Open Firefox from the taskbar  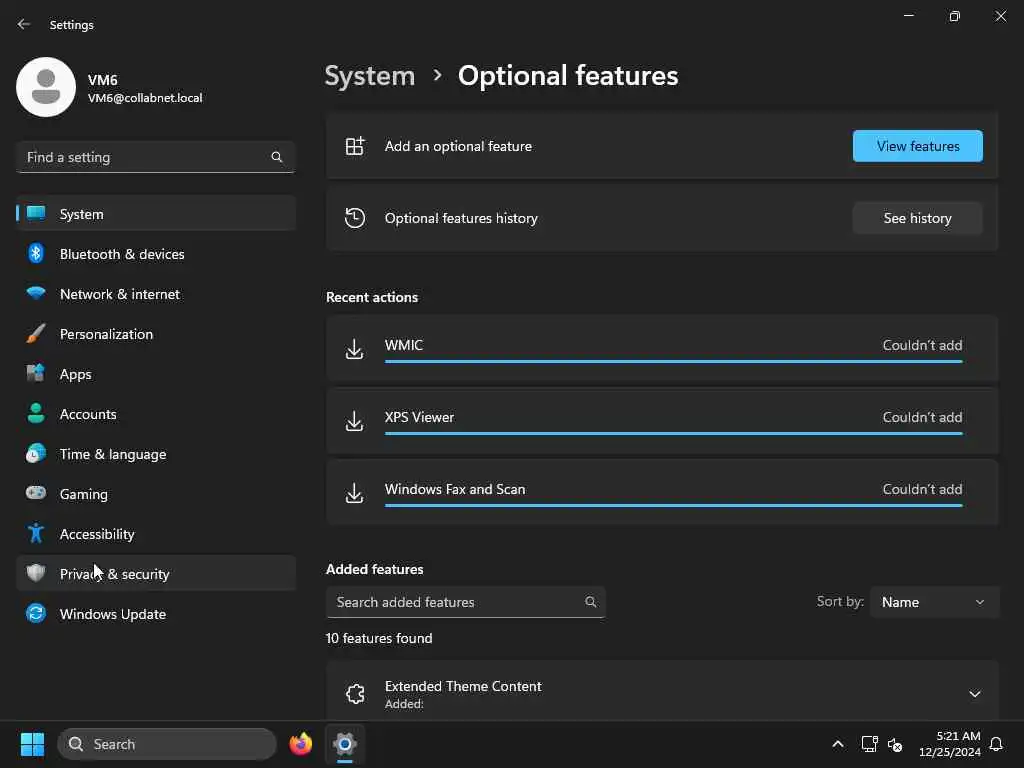300,744
